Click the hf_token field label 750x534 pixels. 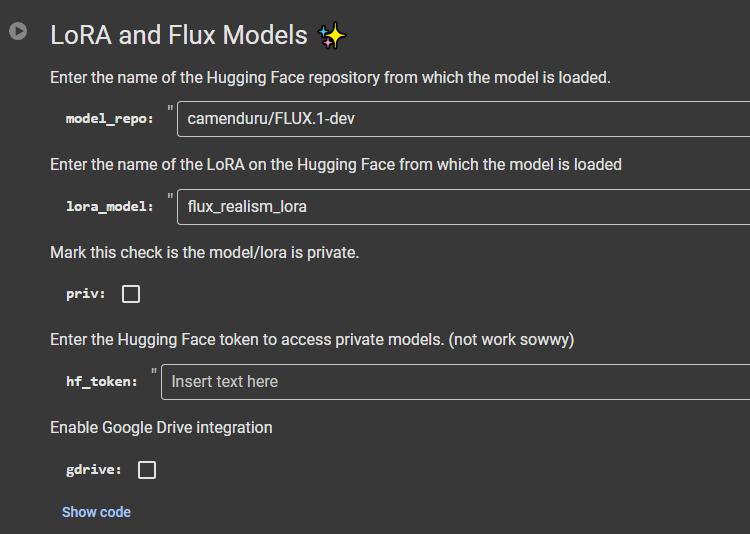(x=102, y=382)
